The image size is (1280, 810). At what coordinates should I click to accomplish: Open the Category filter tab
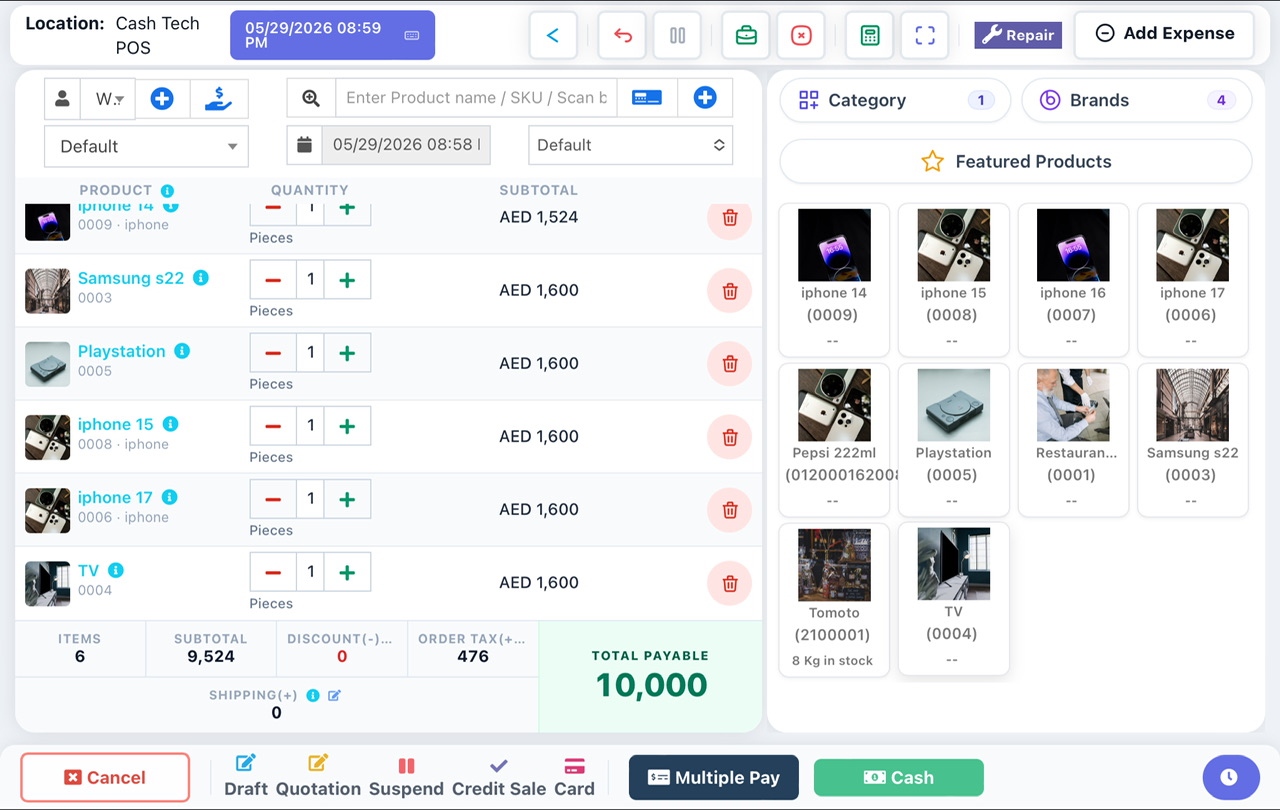pyautogui.click(x=895, y=100)
